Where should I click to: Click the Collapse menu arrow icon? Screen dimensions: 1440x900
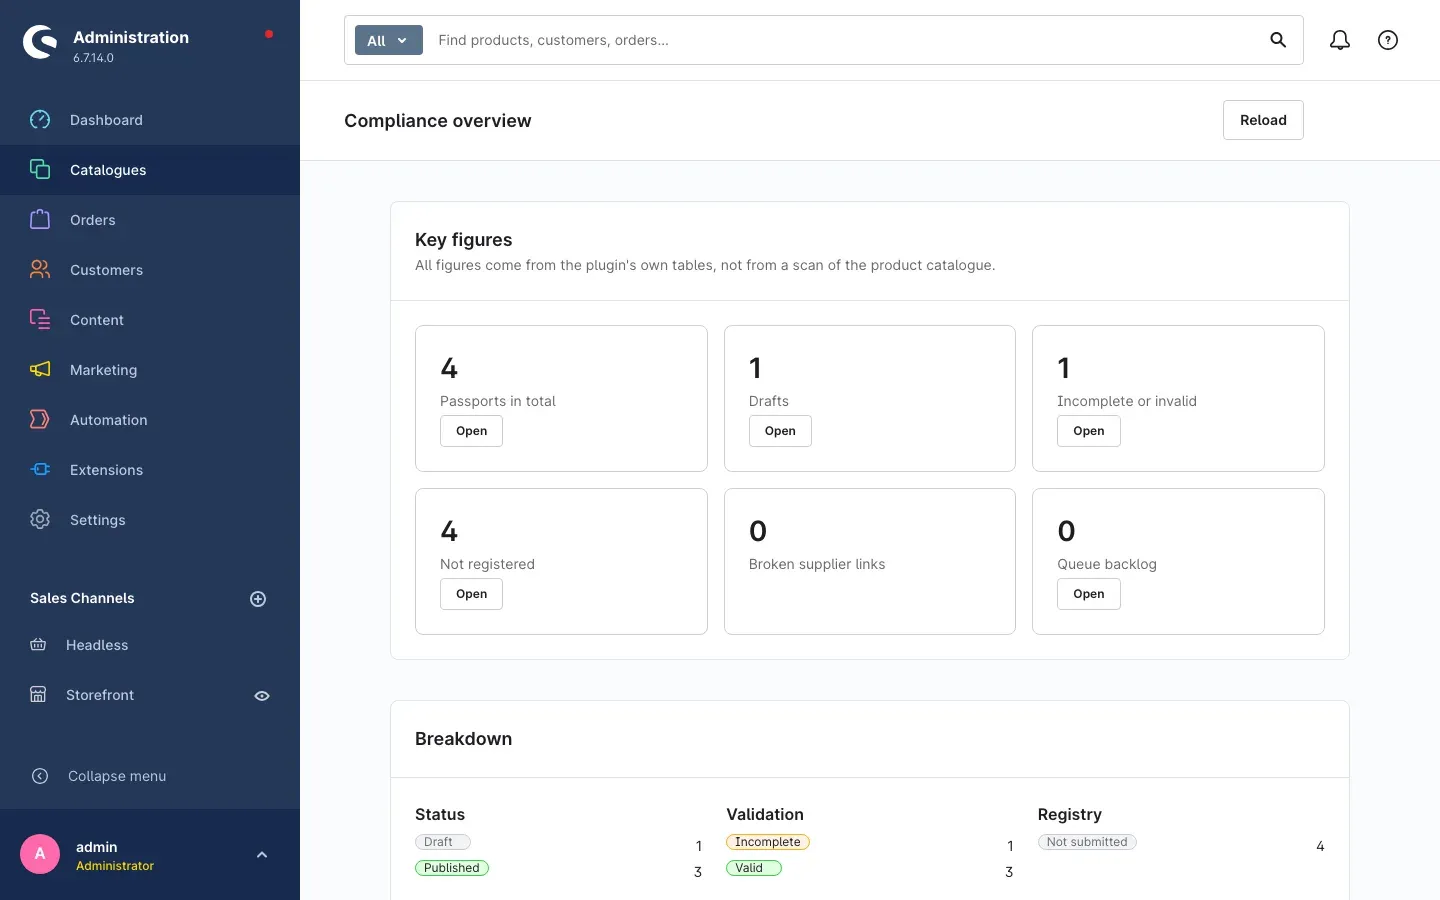tap(40, 776)
